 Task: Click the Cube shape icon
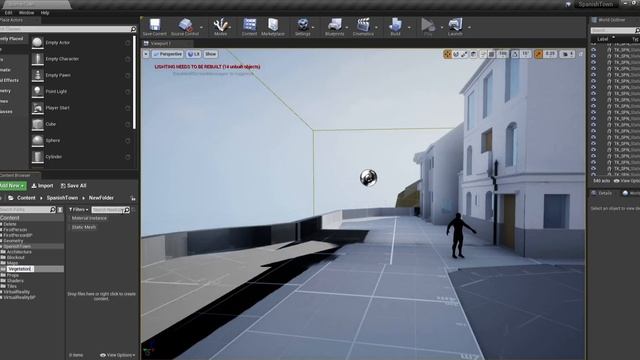38,124
